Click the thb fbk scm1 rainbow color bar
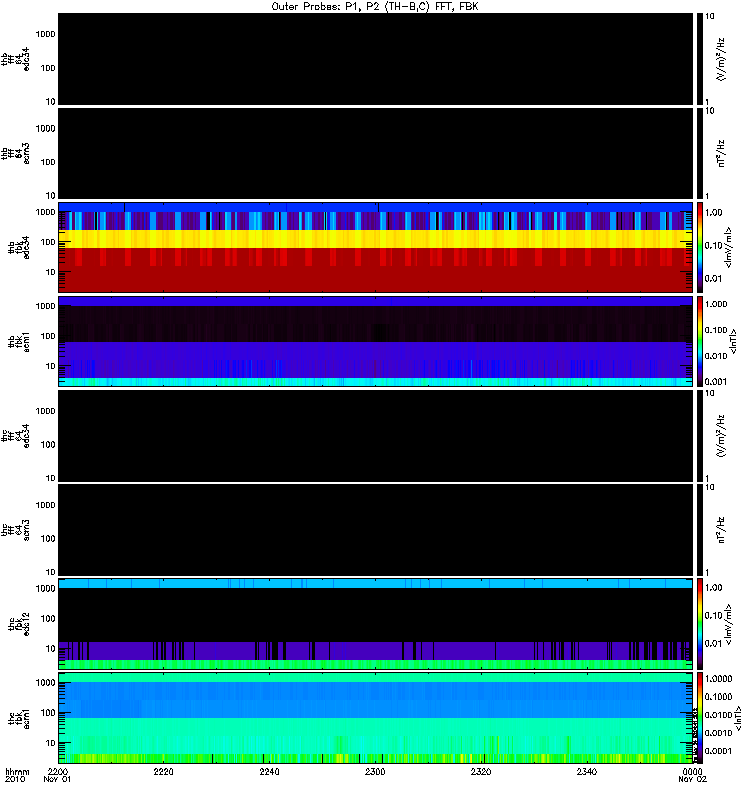 pos(700,341)
